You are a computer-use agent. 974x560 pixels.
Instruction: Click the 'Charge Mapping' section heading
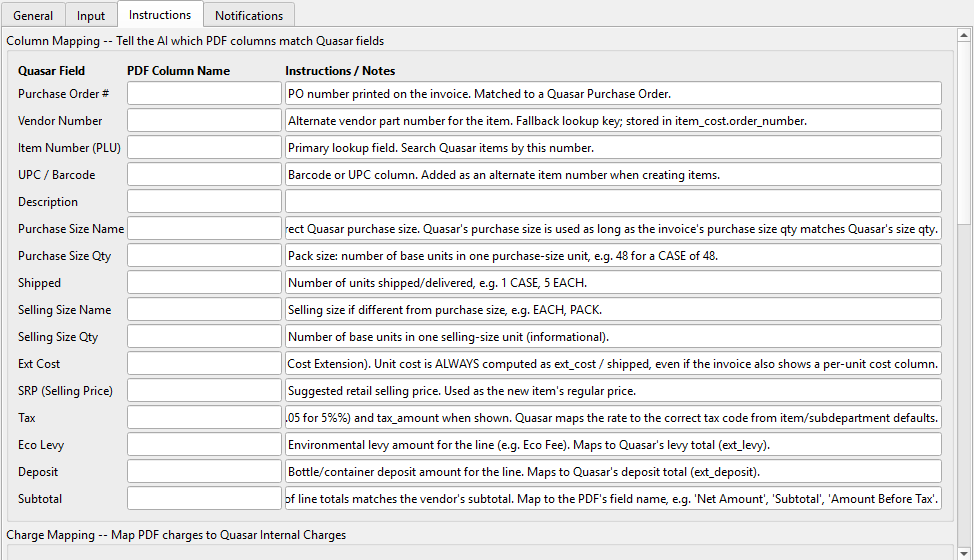point(176,535)
